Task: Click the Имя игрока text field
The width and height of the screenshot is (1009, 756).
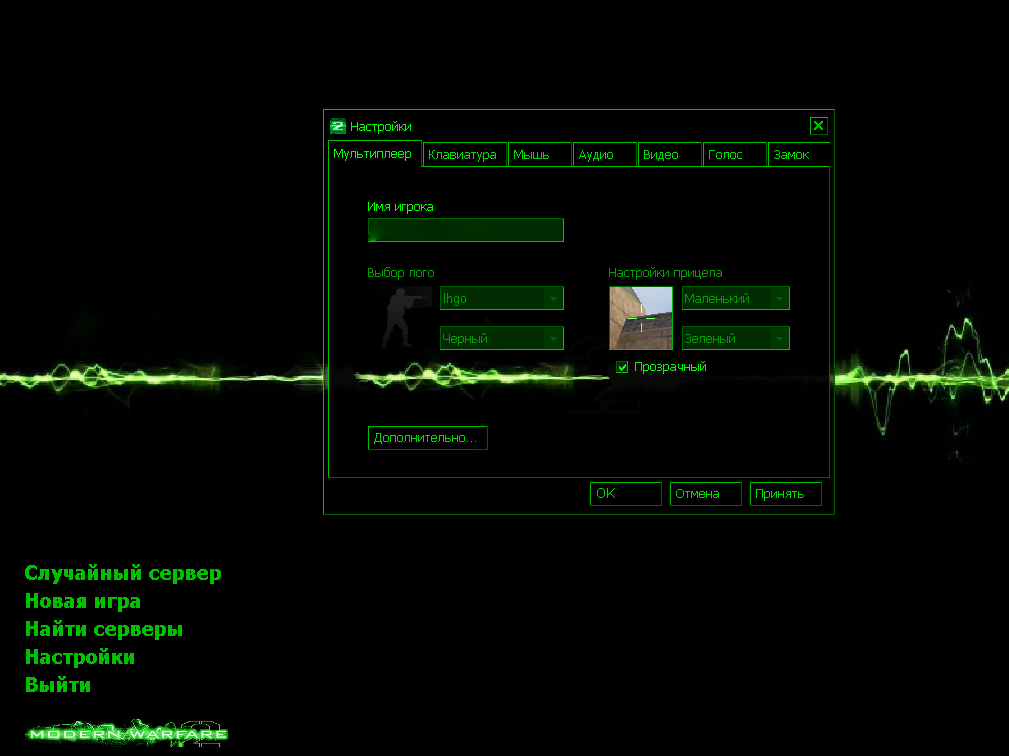Action: (x=466, y=230)
